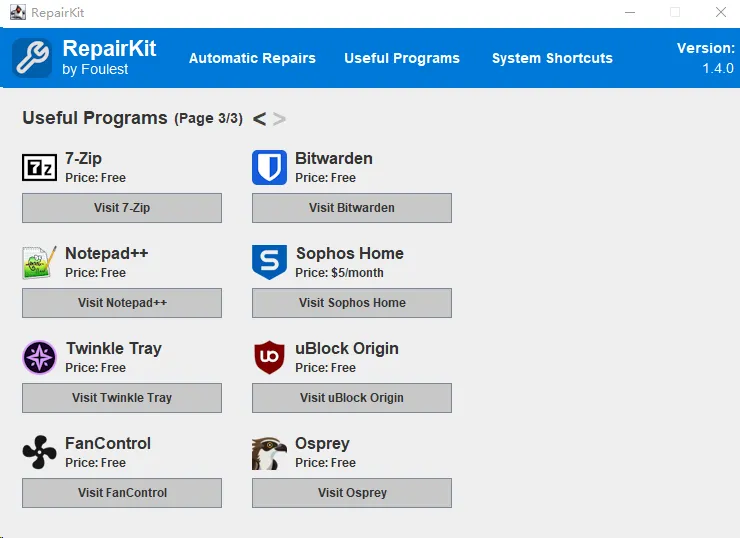Click the RepairKit title bar app icon
The height and width of the screenshot is (538, 740).
[x=18, y=12]
